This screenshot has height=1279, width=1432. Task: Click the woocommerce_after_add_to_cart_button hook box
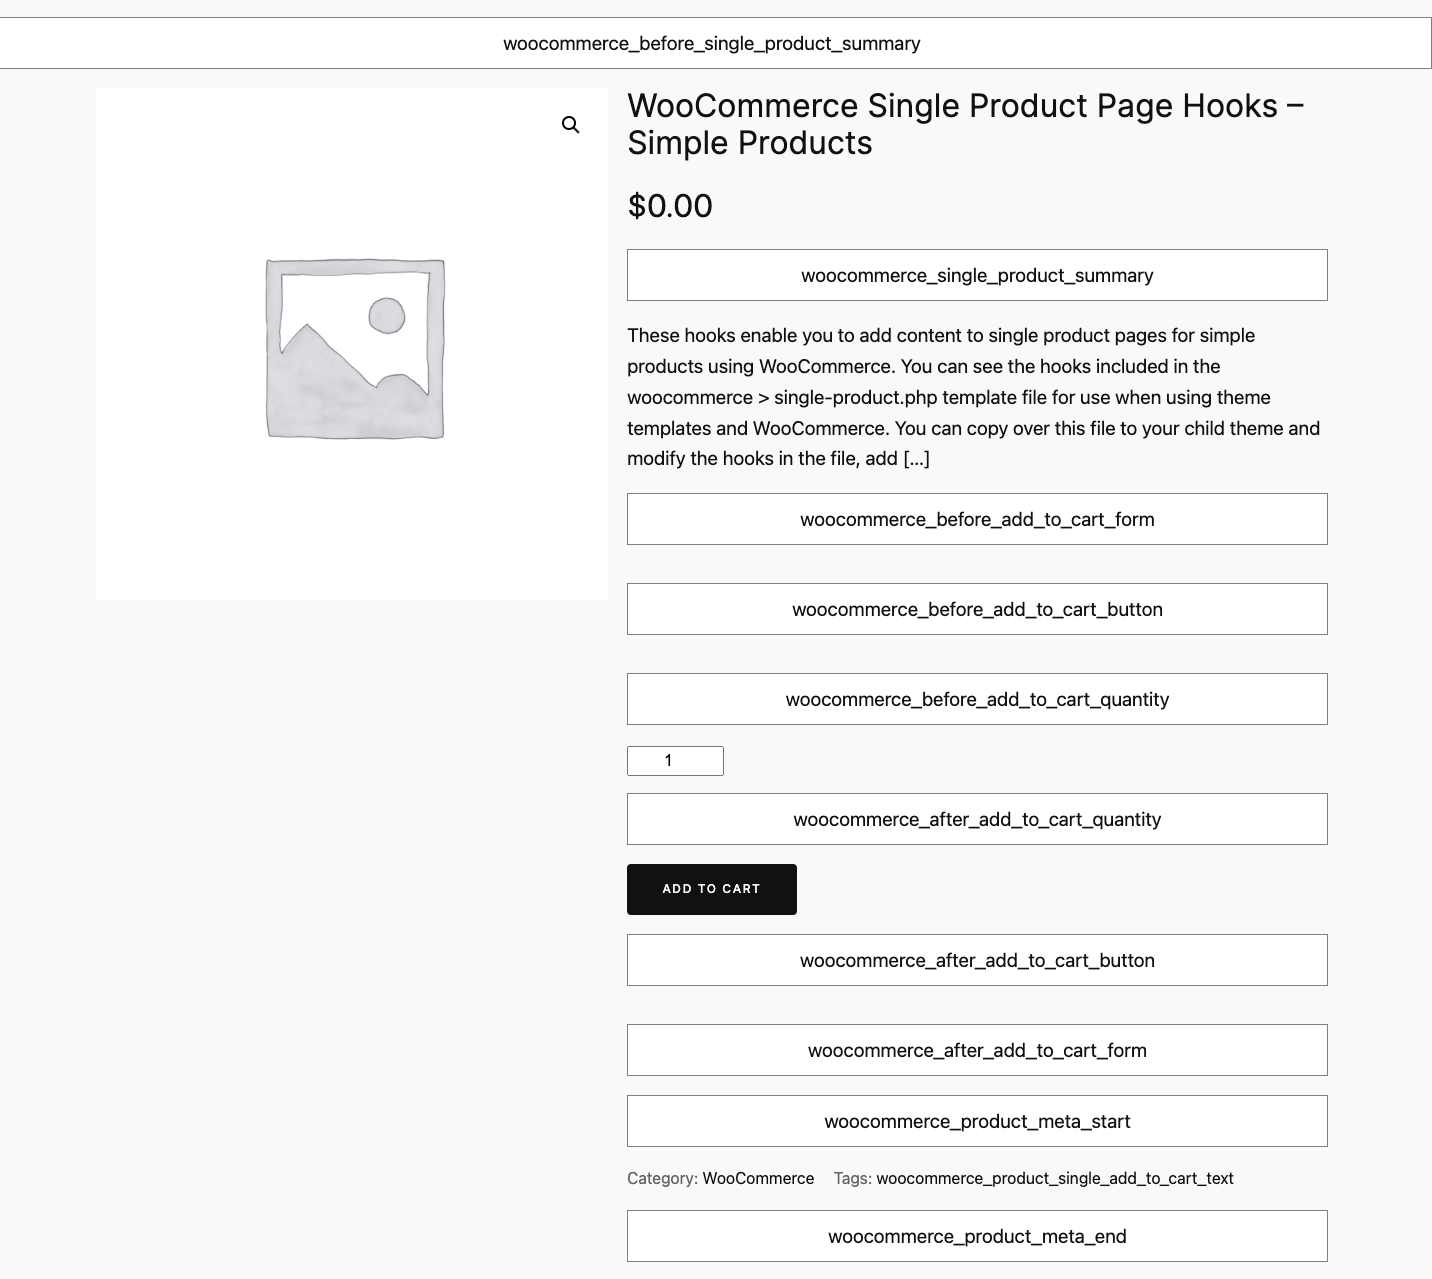977,960
